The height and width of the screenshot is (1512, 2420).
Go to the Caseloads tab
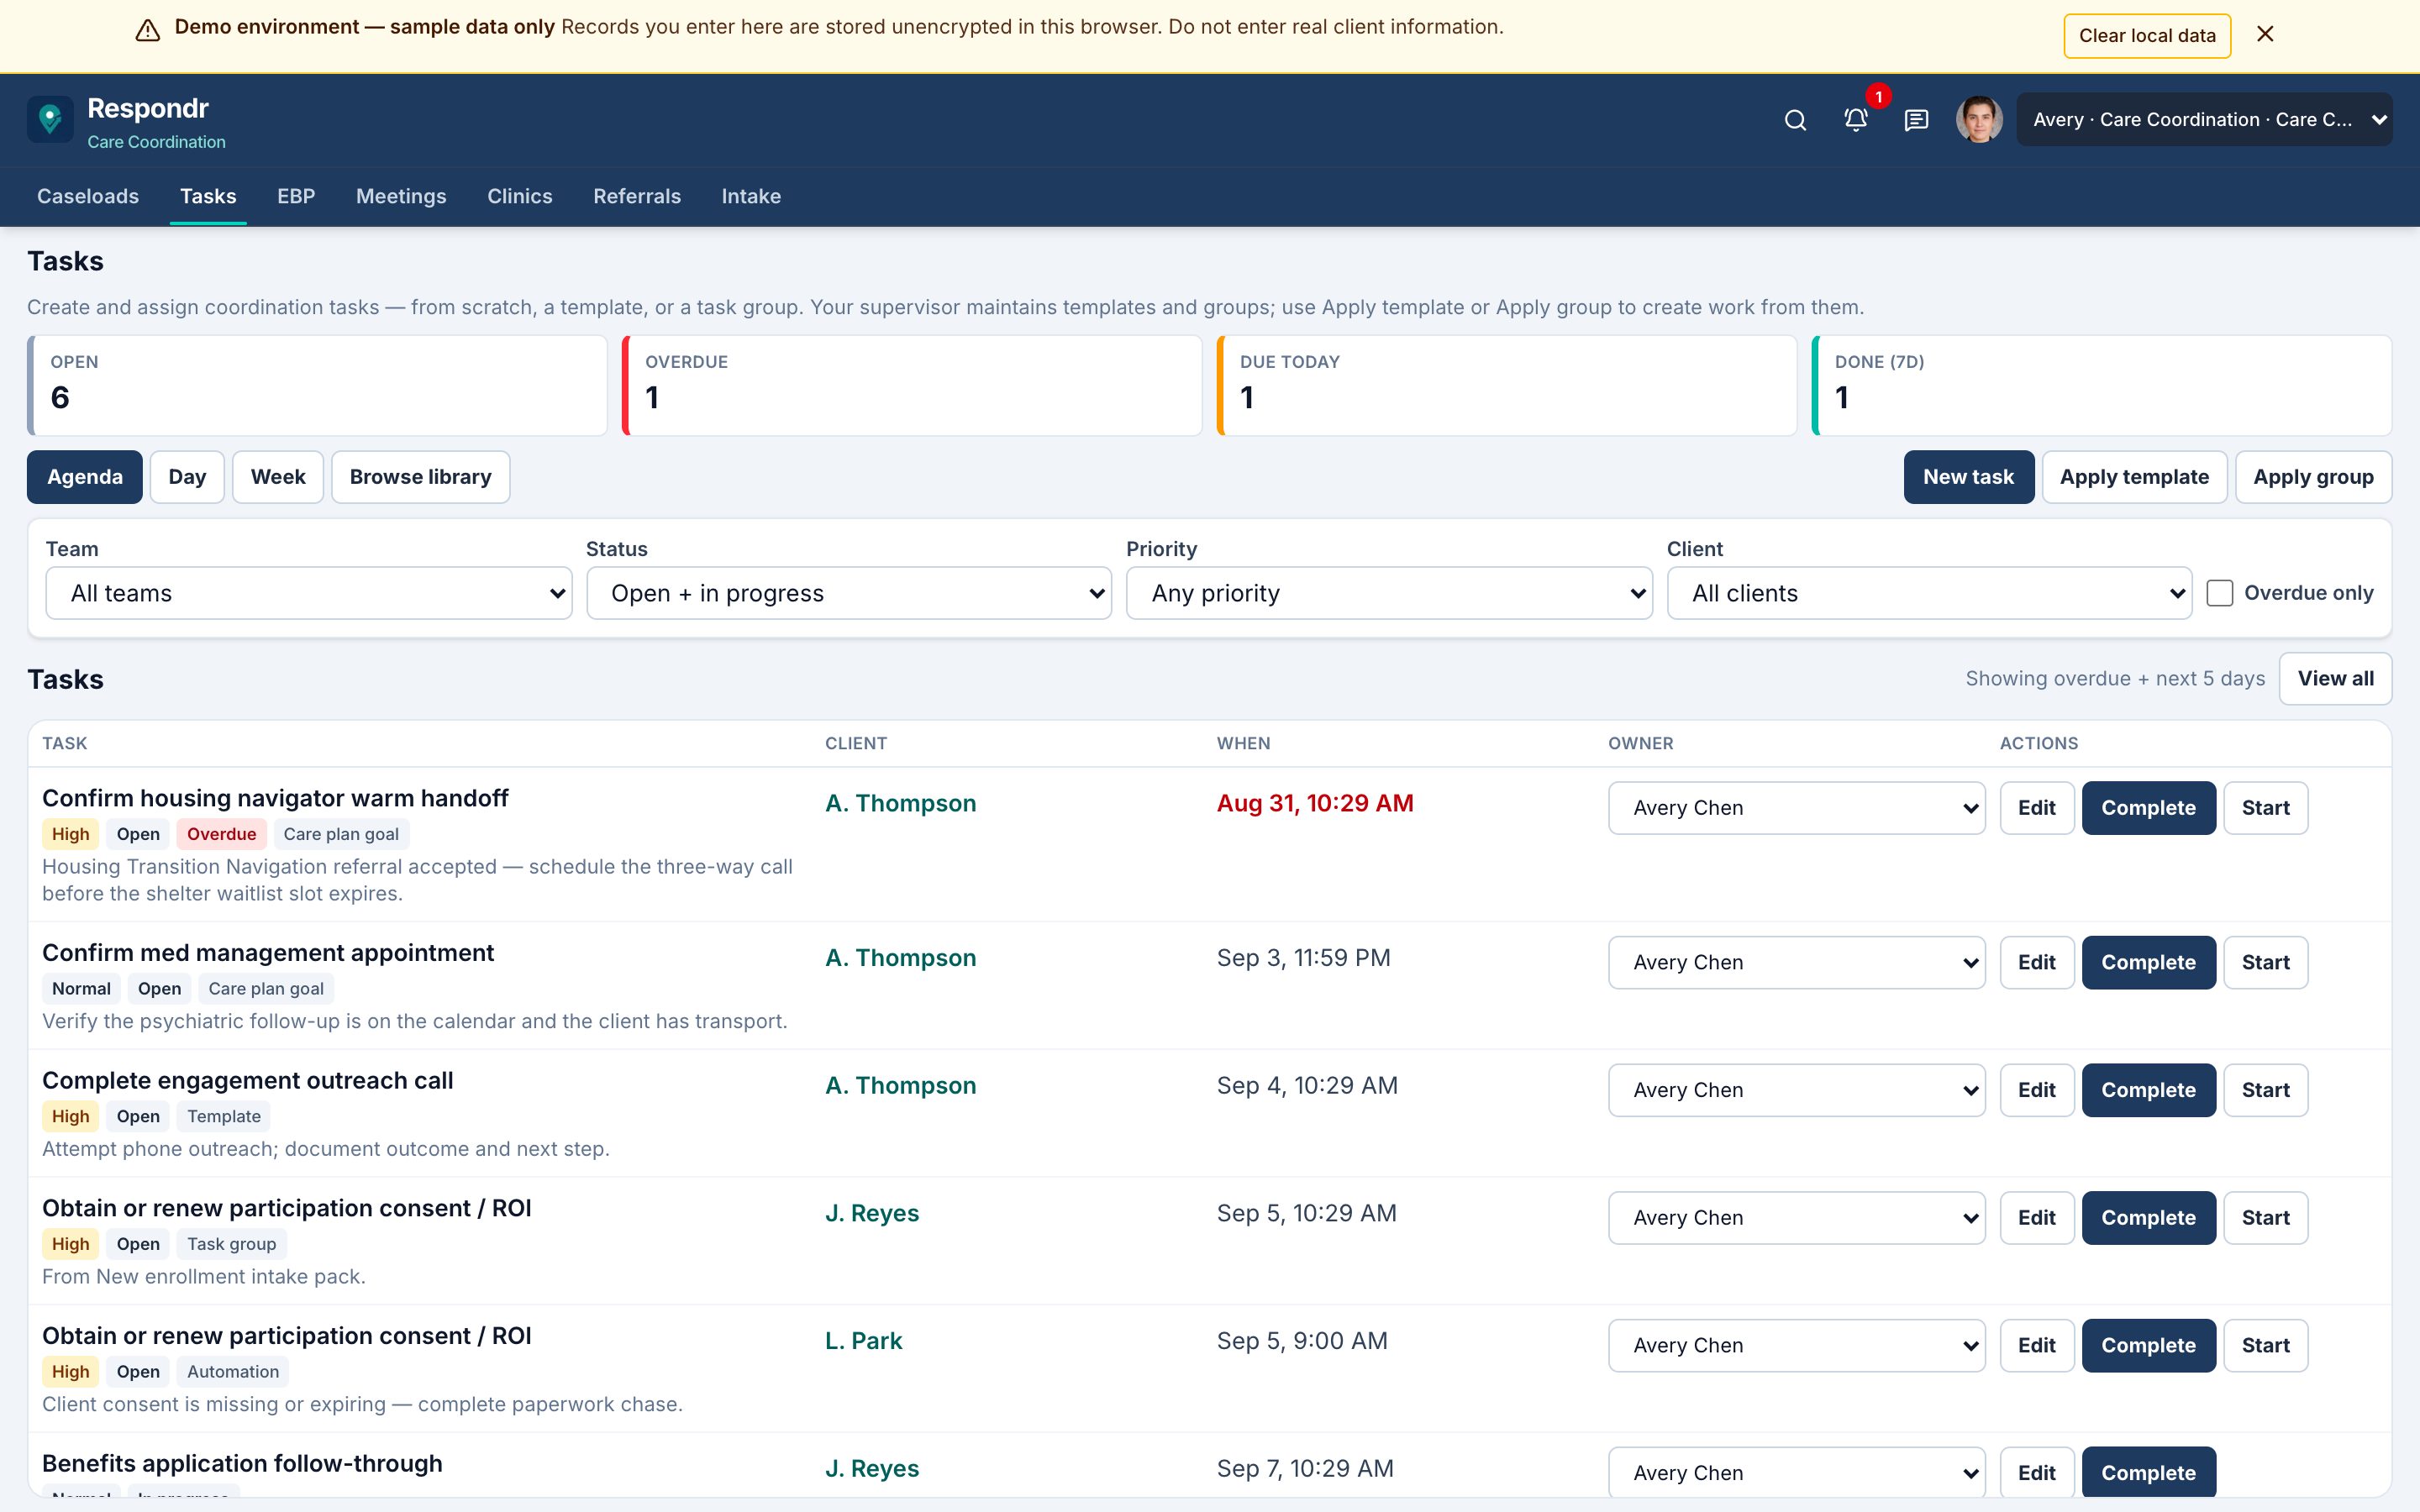pyautogui.click(x=88, y=196)
